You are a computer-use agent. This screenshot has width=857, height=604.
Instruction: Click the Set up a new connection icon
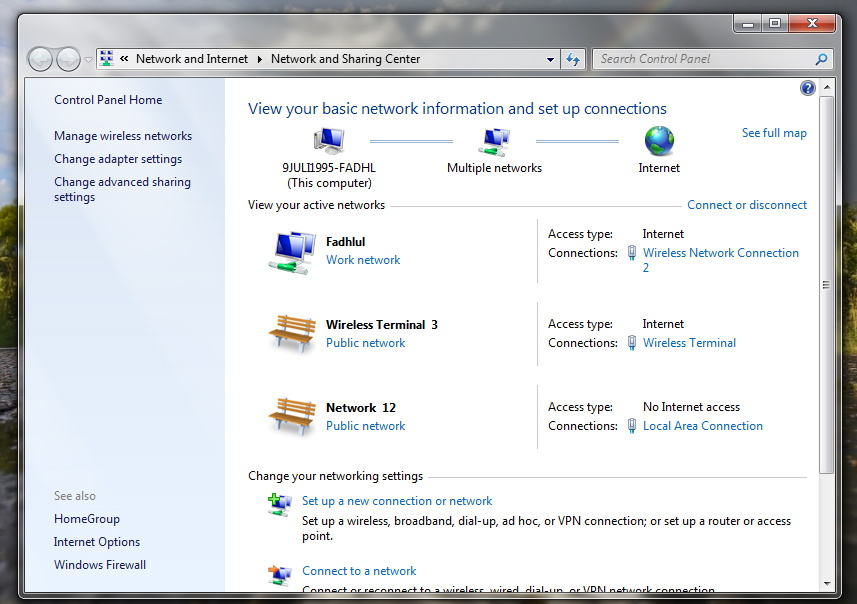[x=279, y=504]
